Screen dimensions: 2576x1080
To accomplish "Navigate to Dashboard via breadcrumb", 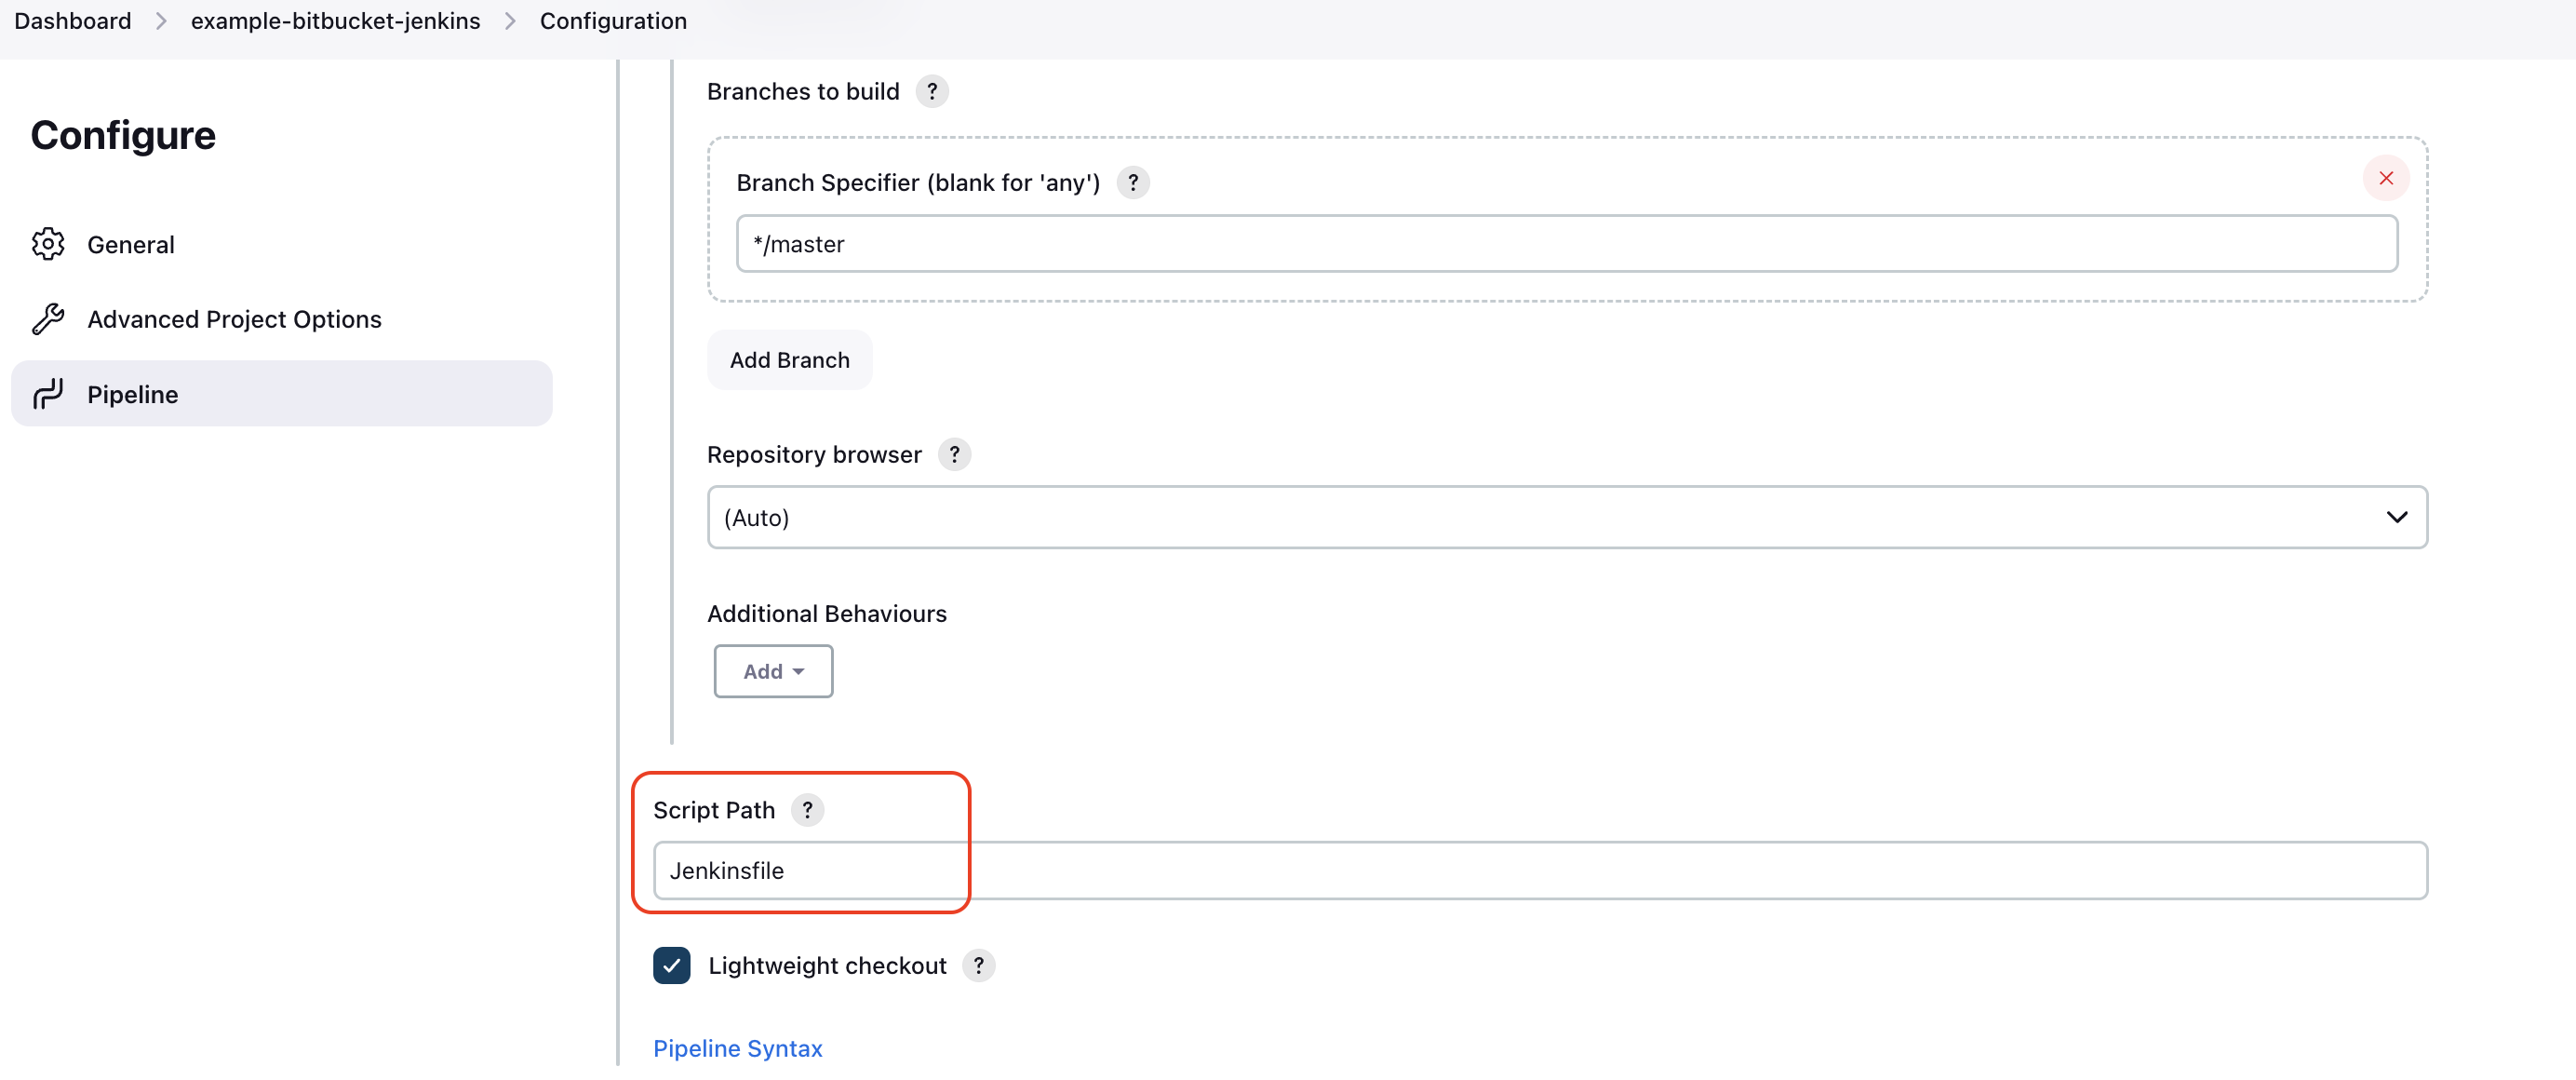I will pos(71,20).
